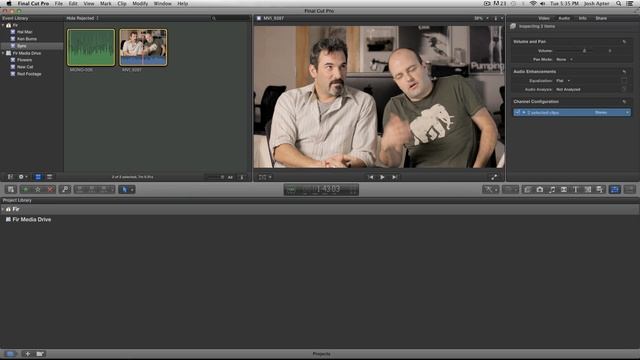This screenshot has width=640, height=360.
Task: Open the Hide Rejected filter dropdown
Action: tap(82, 18)
